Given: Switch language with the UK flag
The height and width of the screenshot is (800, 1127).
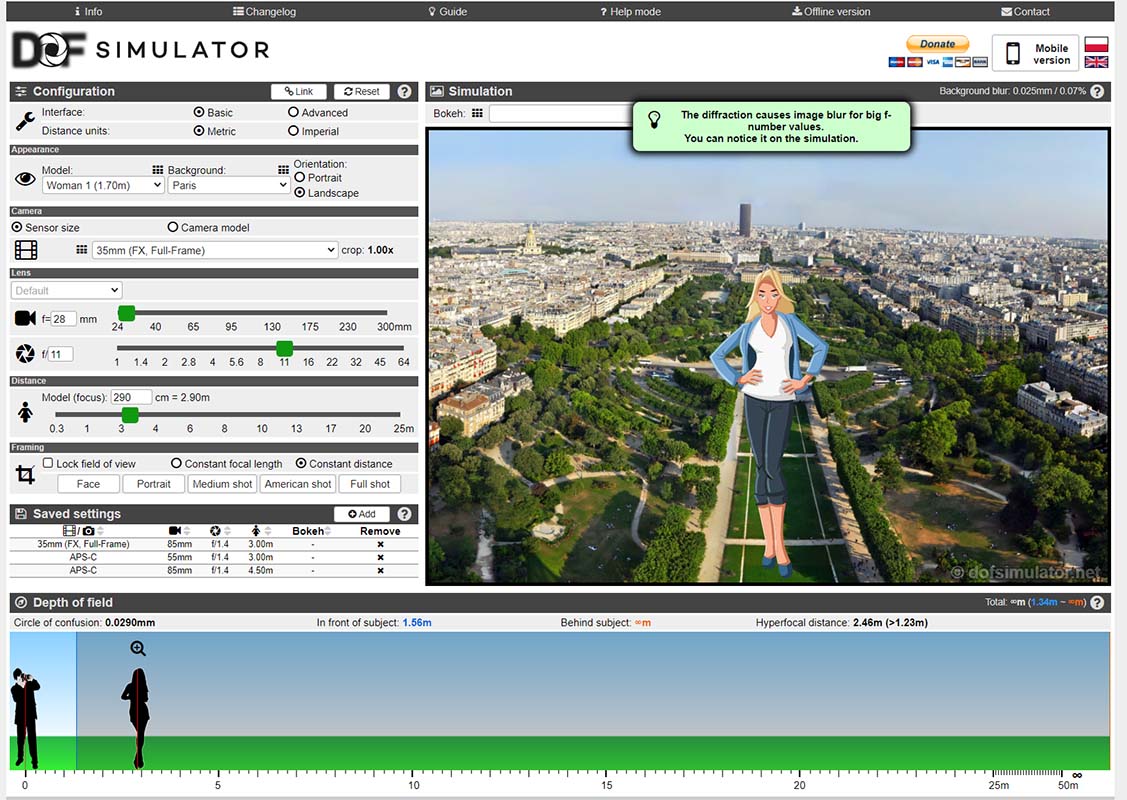Looking at the screenshot, I should 1096,62.
